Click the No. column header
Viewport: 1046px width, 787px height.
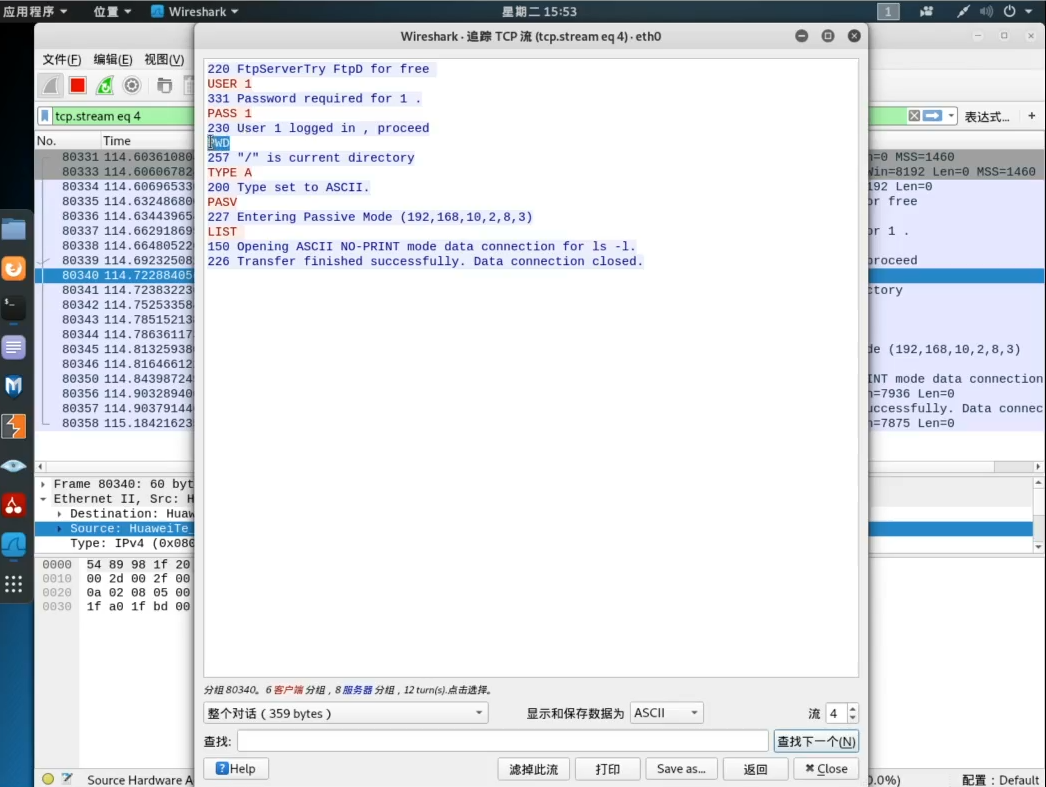pos(47,141)
